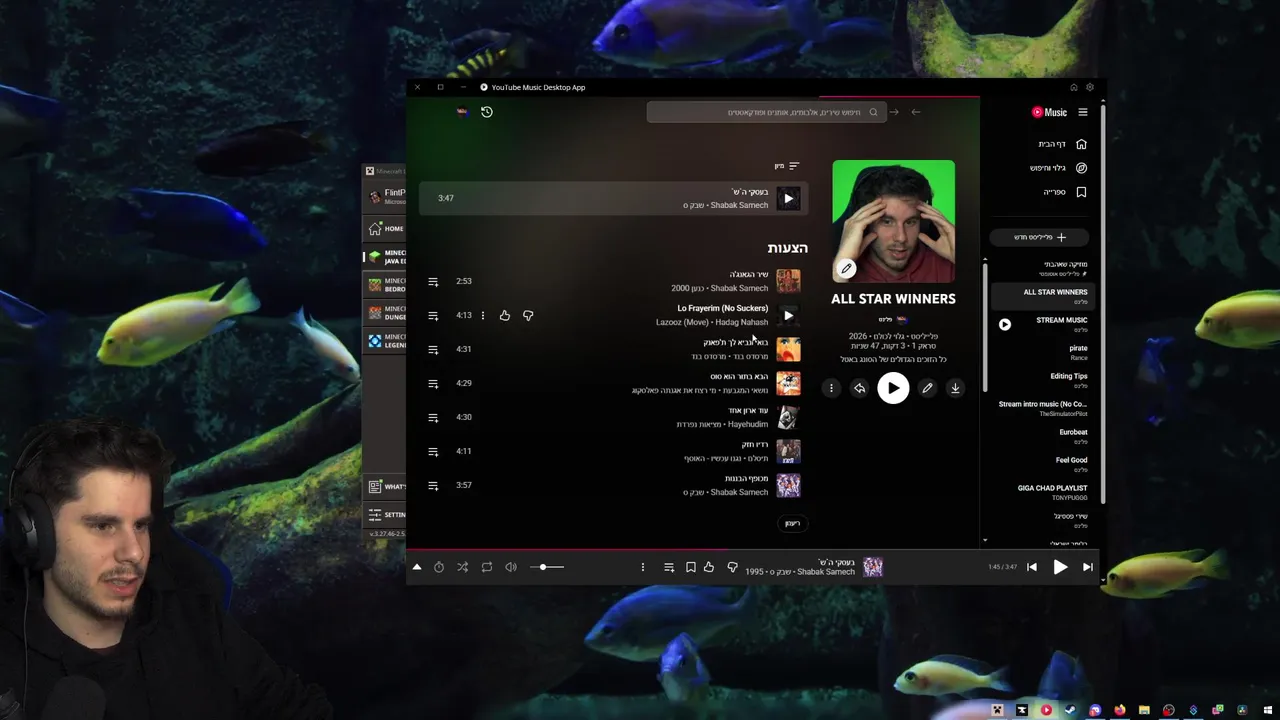
Task: Open the Stream intro music playlist
Action: point(1043,408)
